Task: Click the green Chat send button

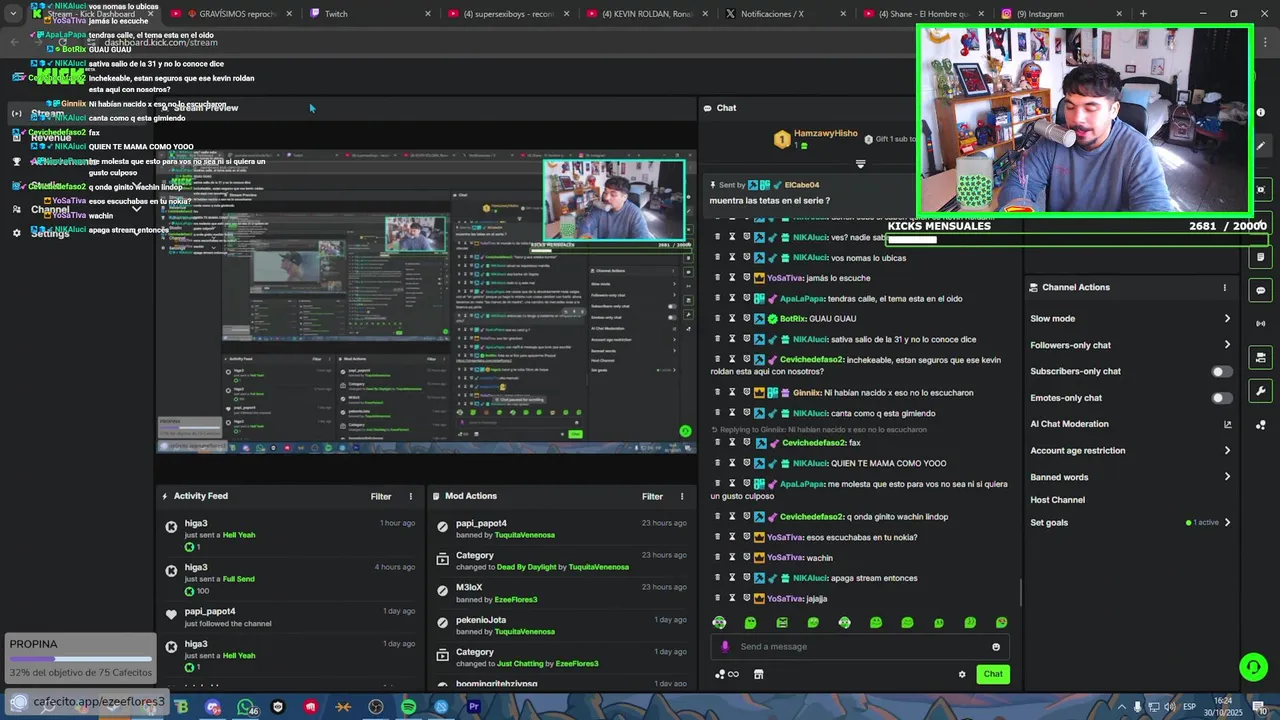Action: [993, 674]
